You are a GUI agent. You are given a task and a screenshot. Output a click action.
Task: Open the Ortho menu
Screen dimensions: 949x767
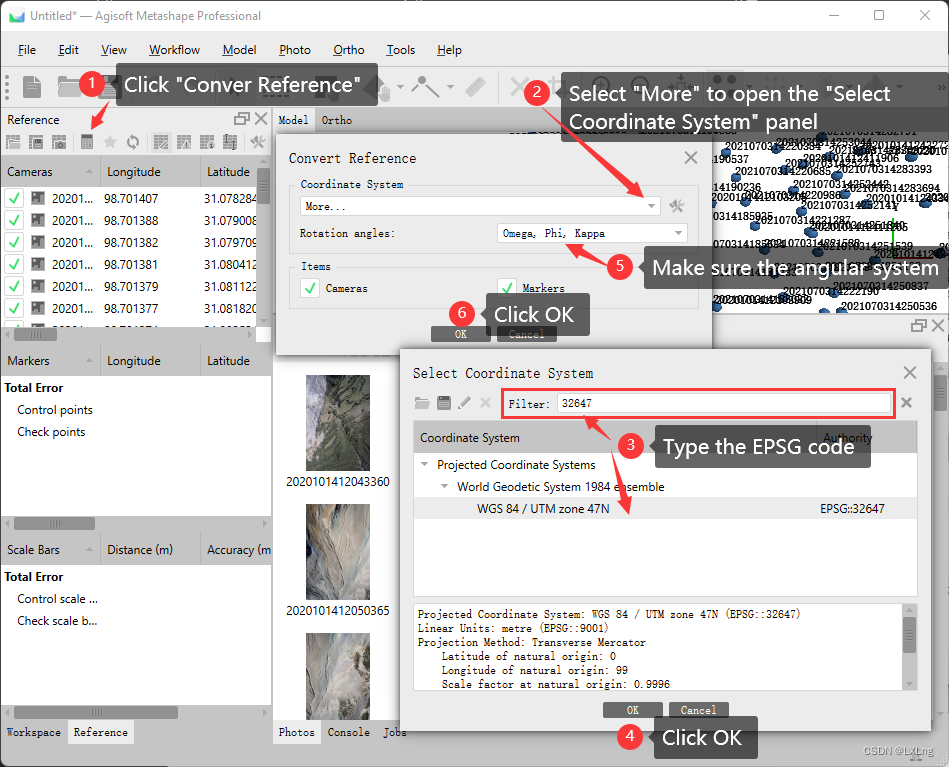point(349,50)
